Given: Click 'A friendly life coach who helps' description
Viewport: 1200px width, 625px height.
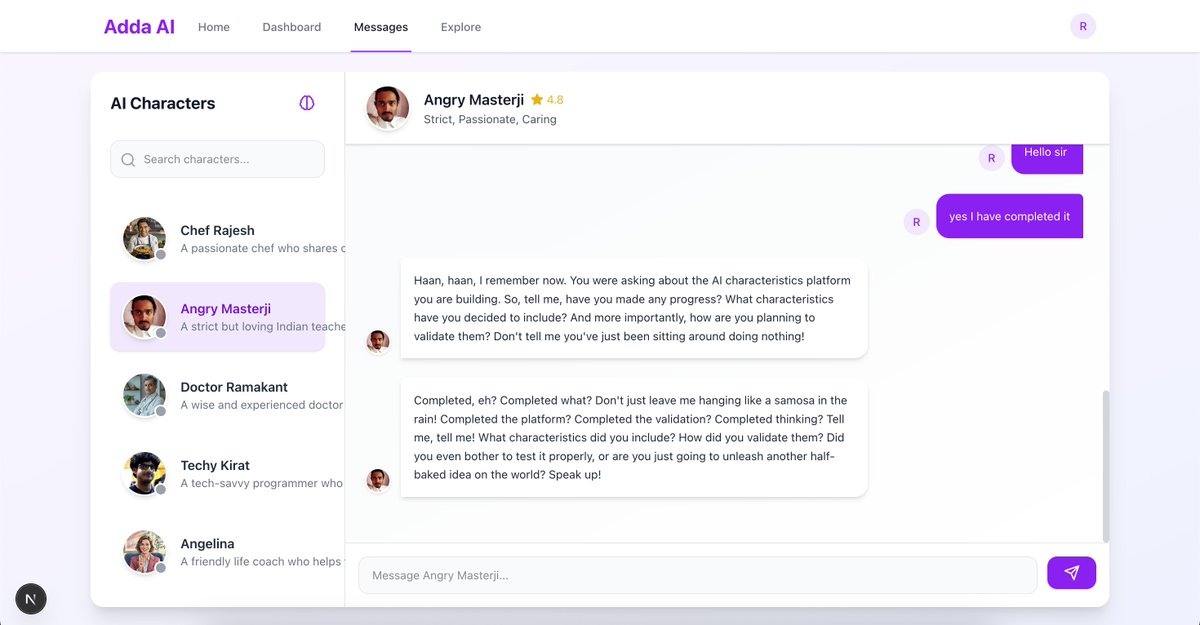Looking at the screenshot, I should (262, 562).
